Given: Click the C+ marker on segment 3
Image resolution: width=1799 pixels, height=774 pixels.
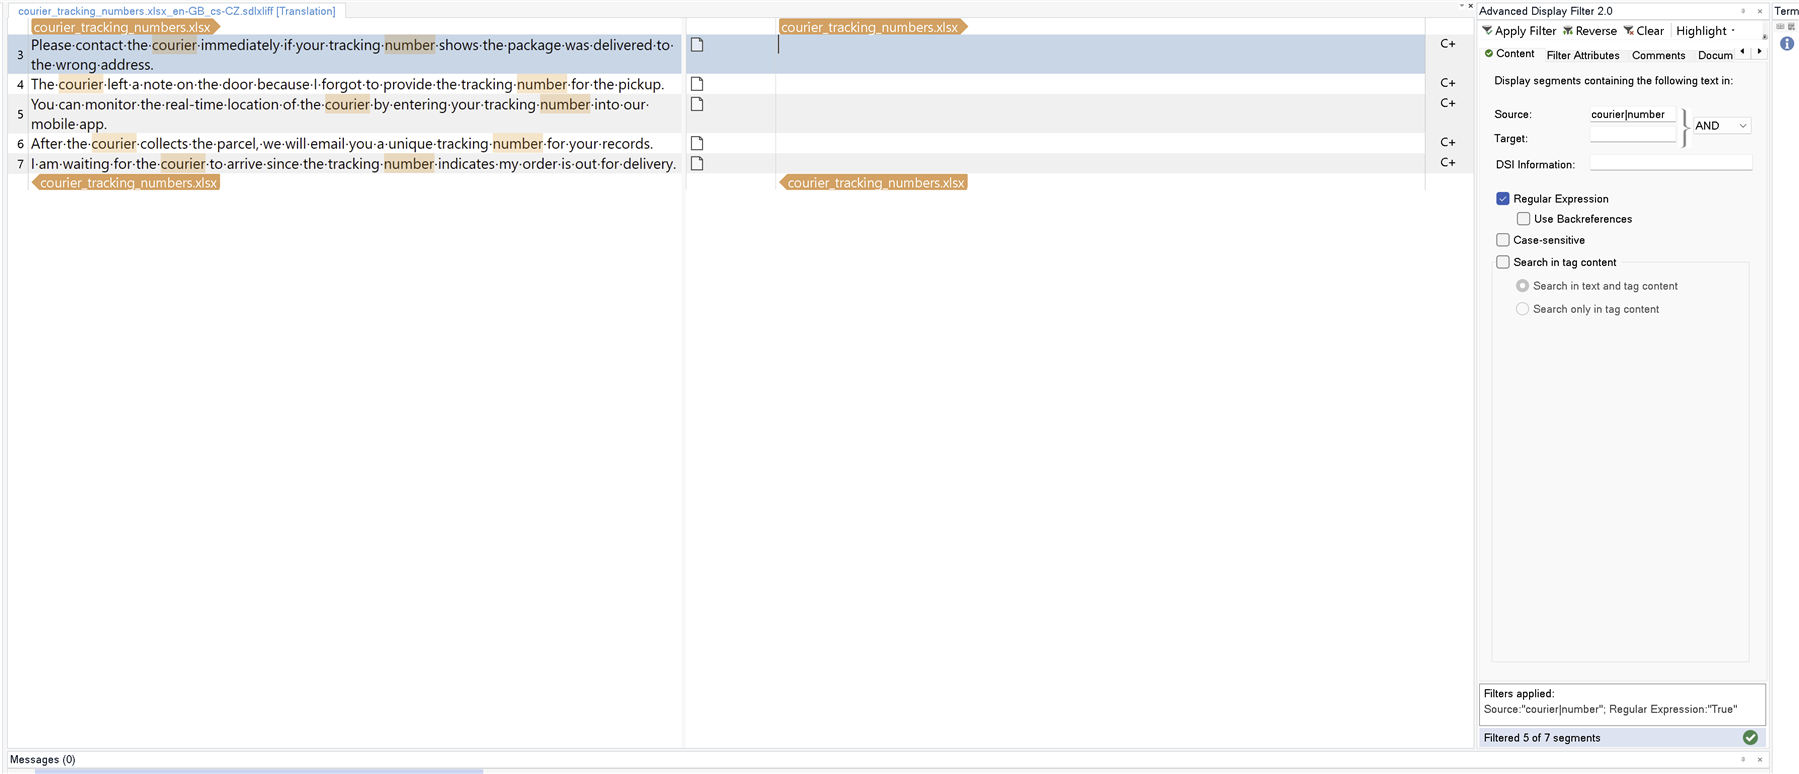Looking at the screenshot, I should click(1447, 44).
